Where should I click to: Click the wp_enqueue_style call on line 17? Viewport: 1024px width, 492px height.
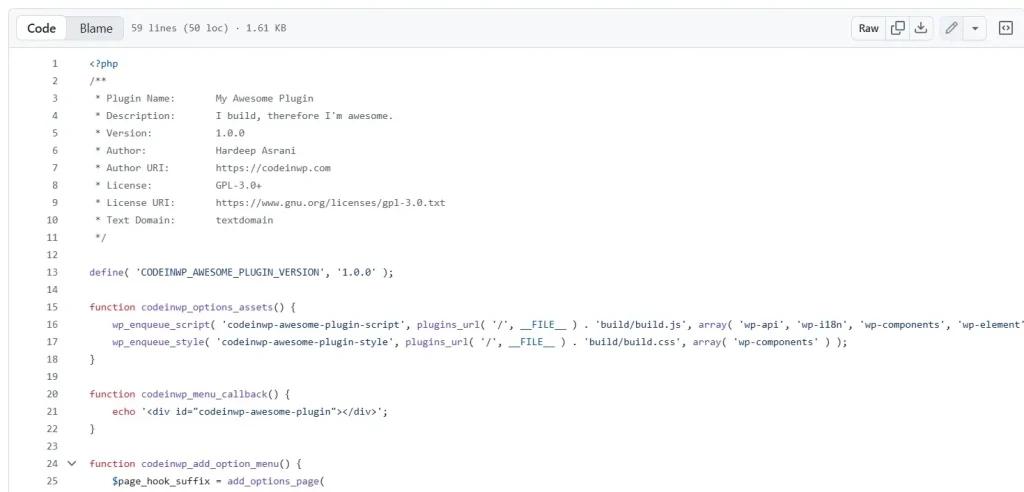tap(159, 342)
